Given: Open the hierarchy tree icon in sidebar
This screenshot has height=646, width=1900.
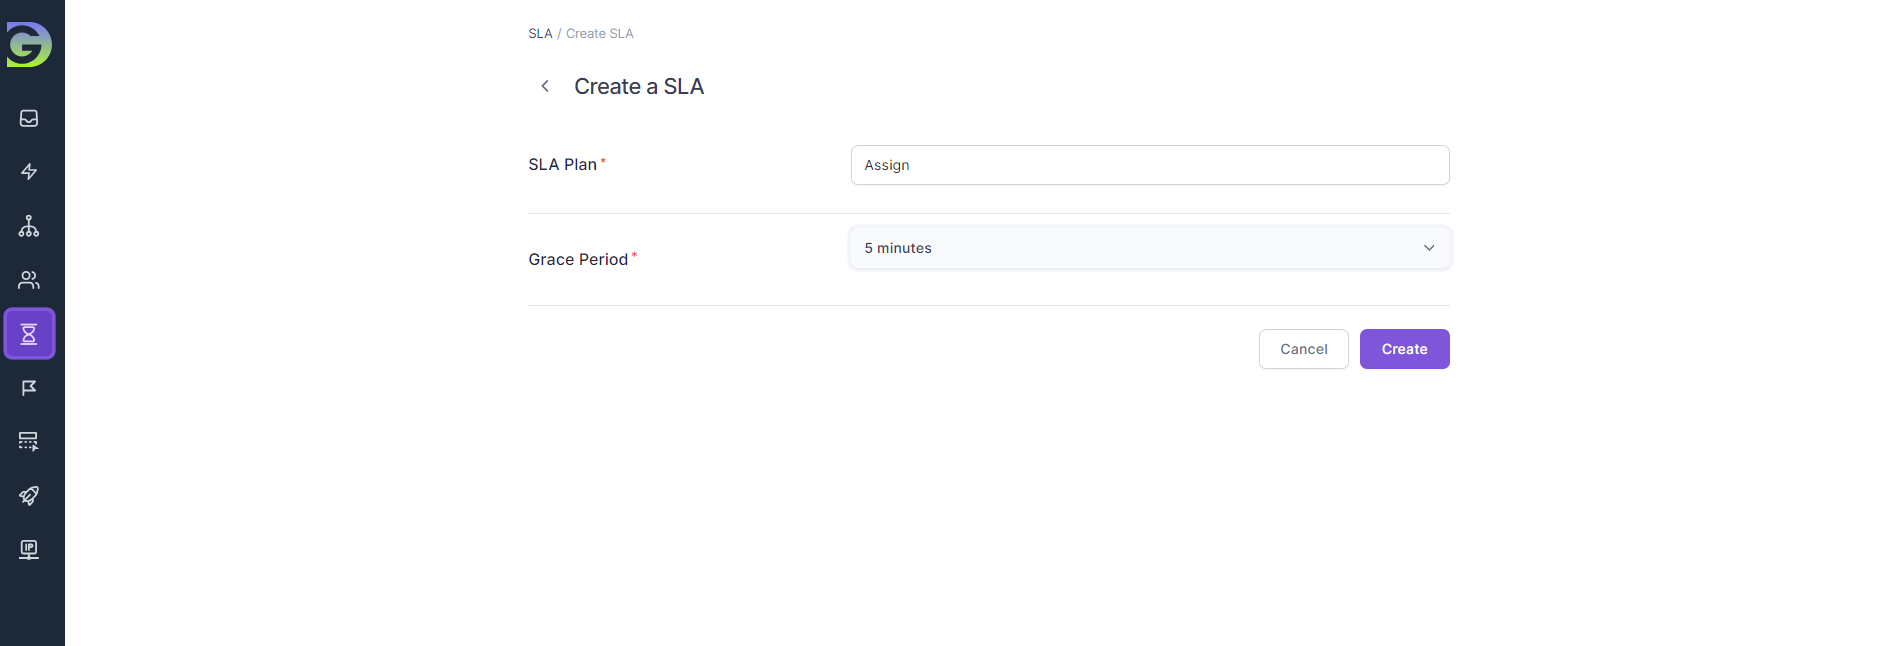Looking at the screenshot, I should coord(29,226).
